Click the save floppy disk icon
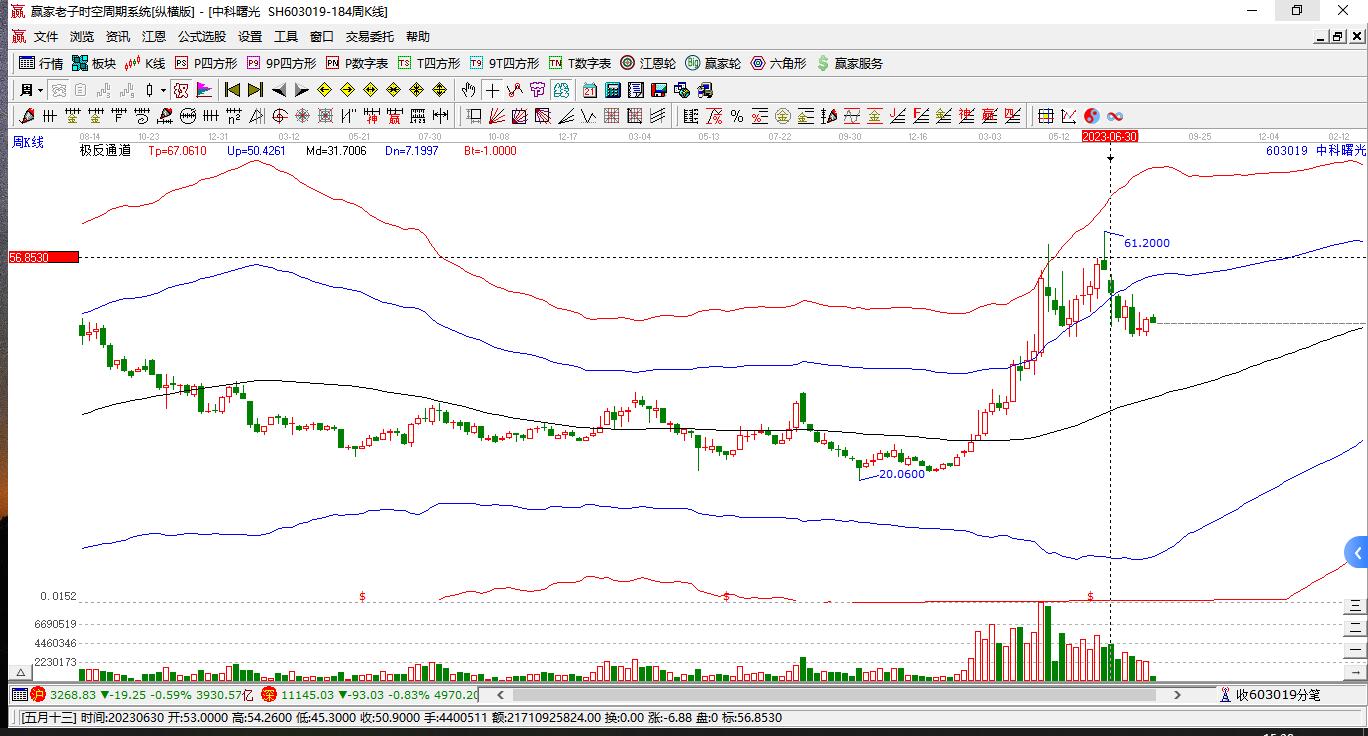The height and width of the screenshot is (736, 1368). pyautogui.click(x=659, y=90)
